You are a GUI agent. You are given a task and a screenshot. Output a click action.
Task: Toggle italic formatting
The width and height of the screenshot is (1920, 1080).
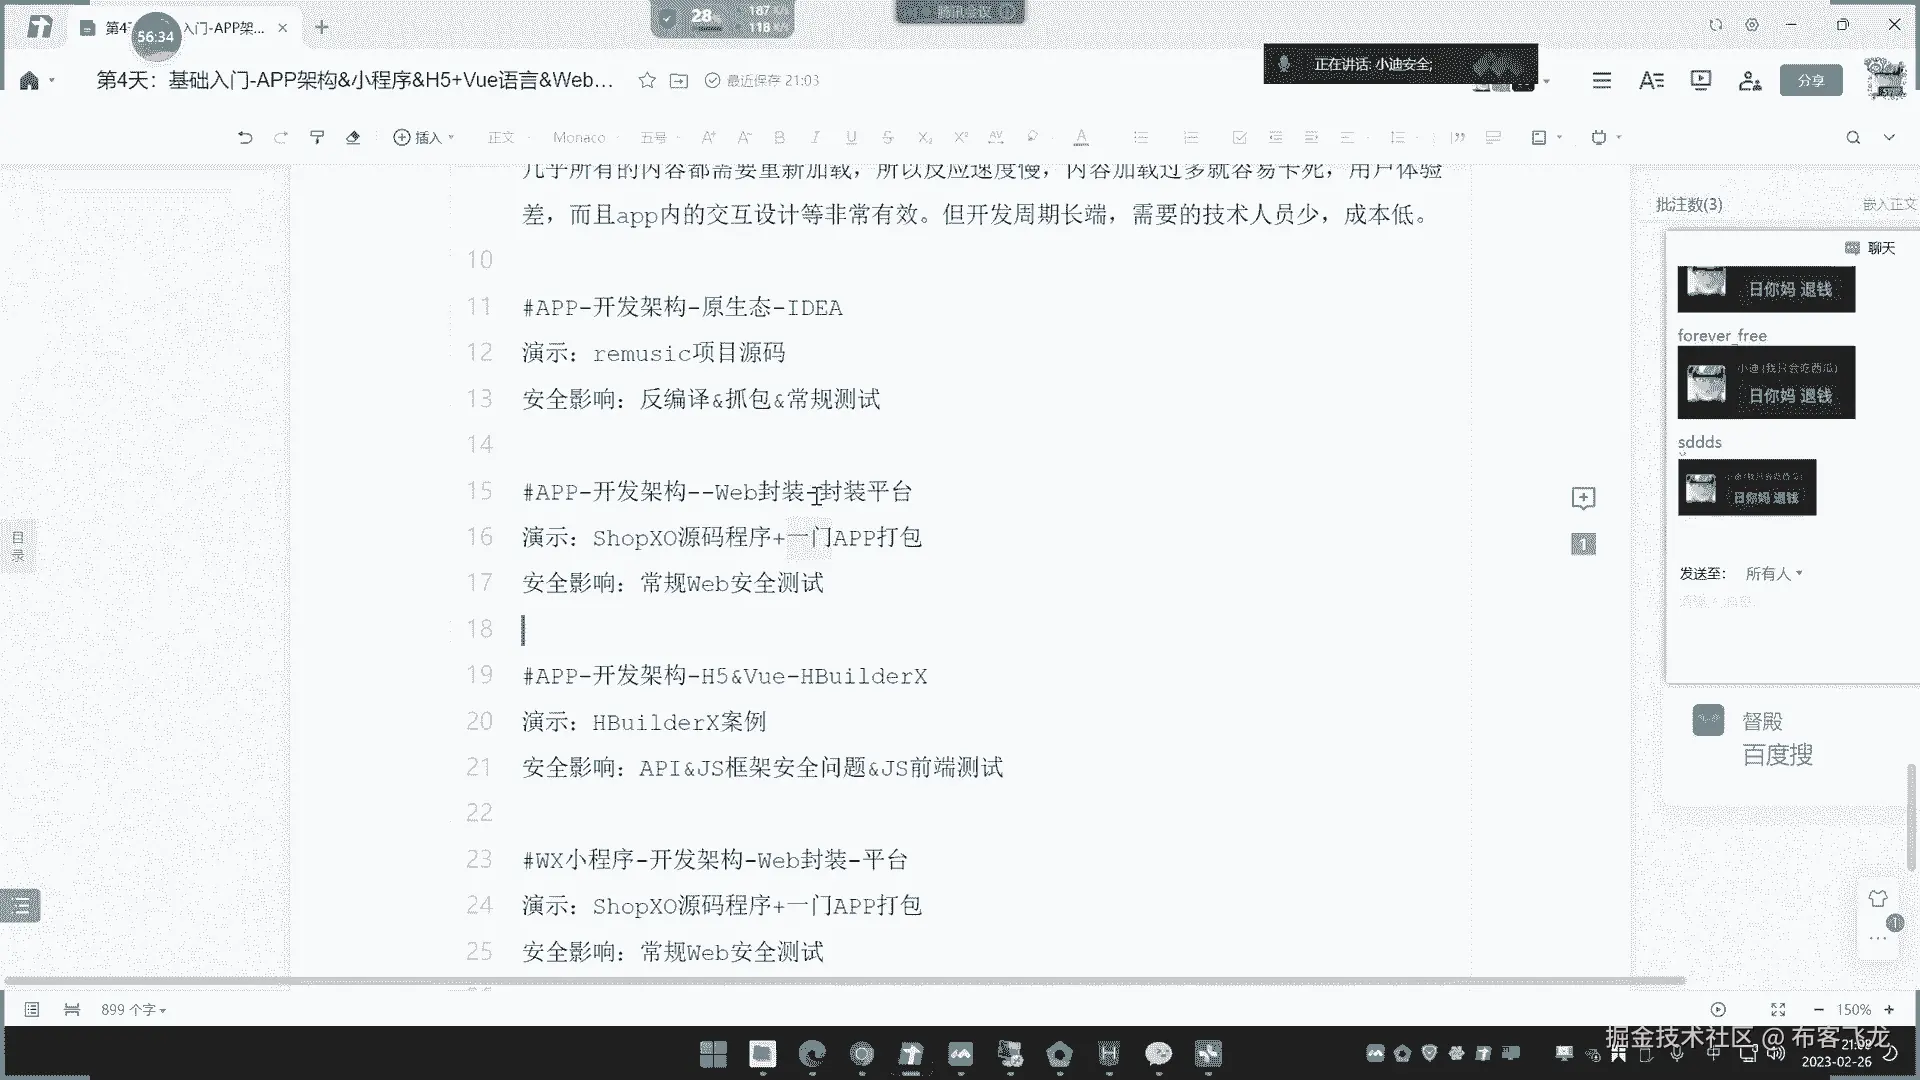[x=815, y=138]
